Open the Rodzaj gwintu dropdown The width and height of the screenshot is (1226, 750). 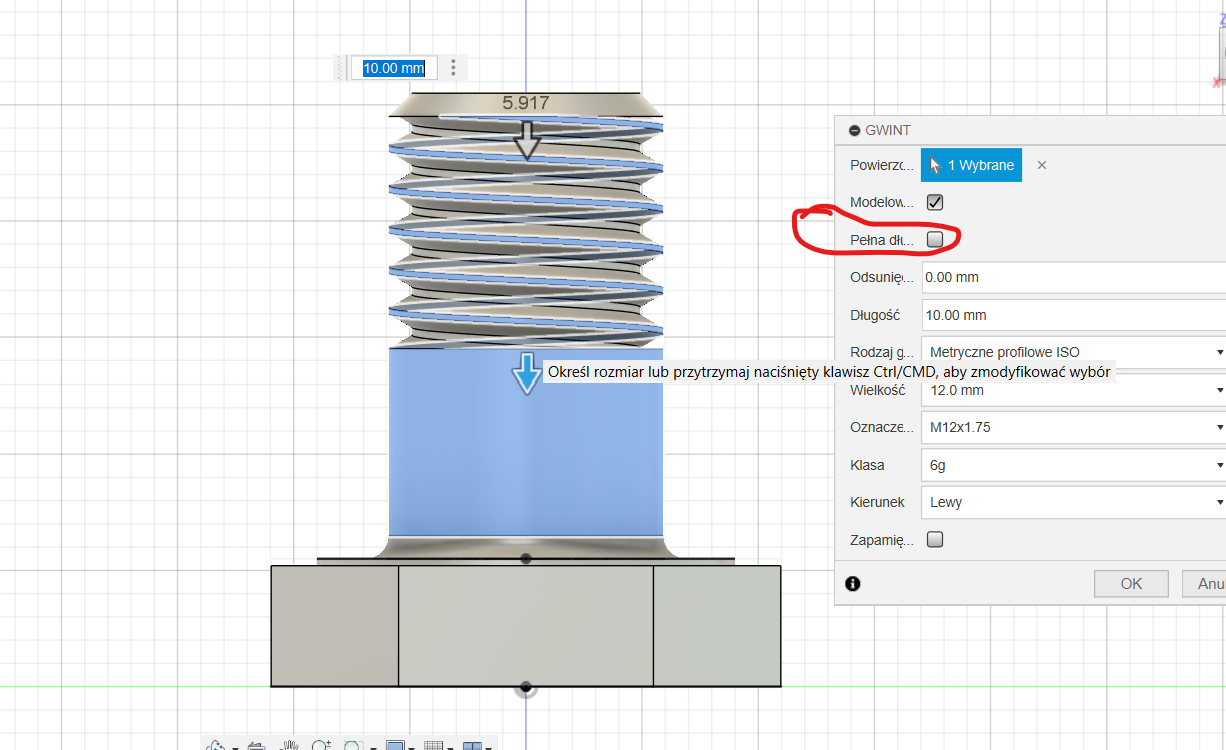click(1074, 352)
